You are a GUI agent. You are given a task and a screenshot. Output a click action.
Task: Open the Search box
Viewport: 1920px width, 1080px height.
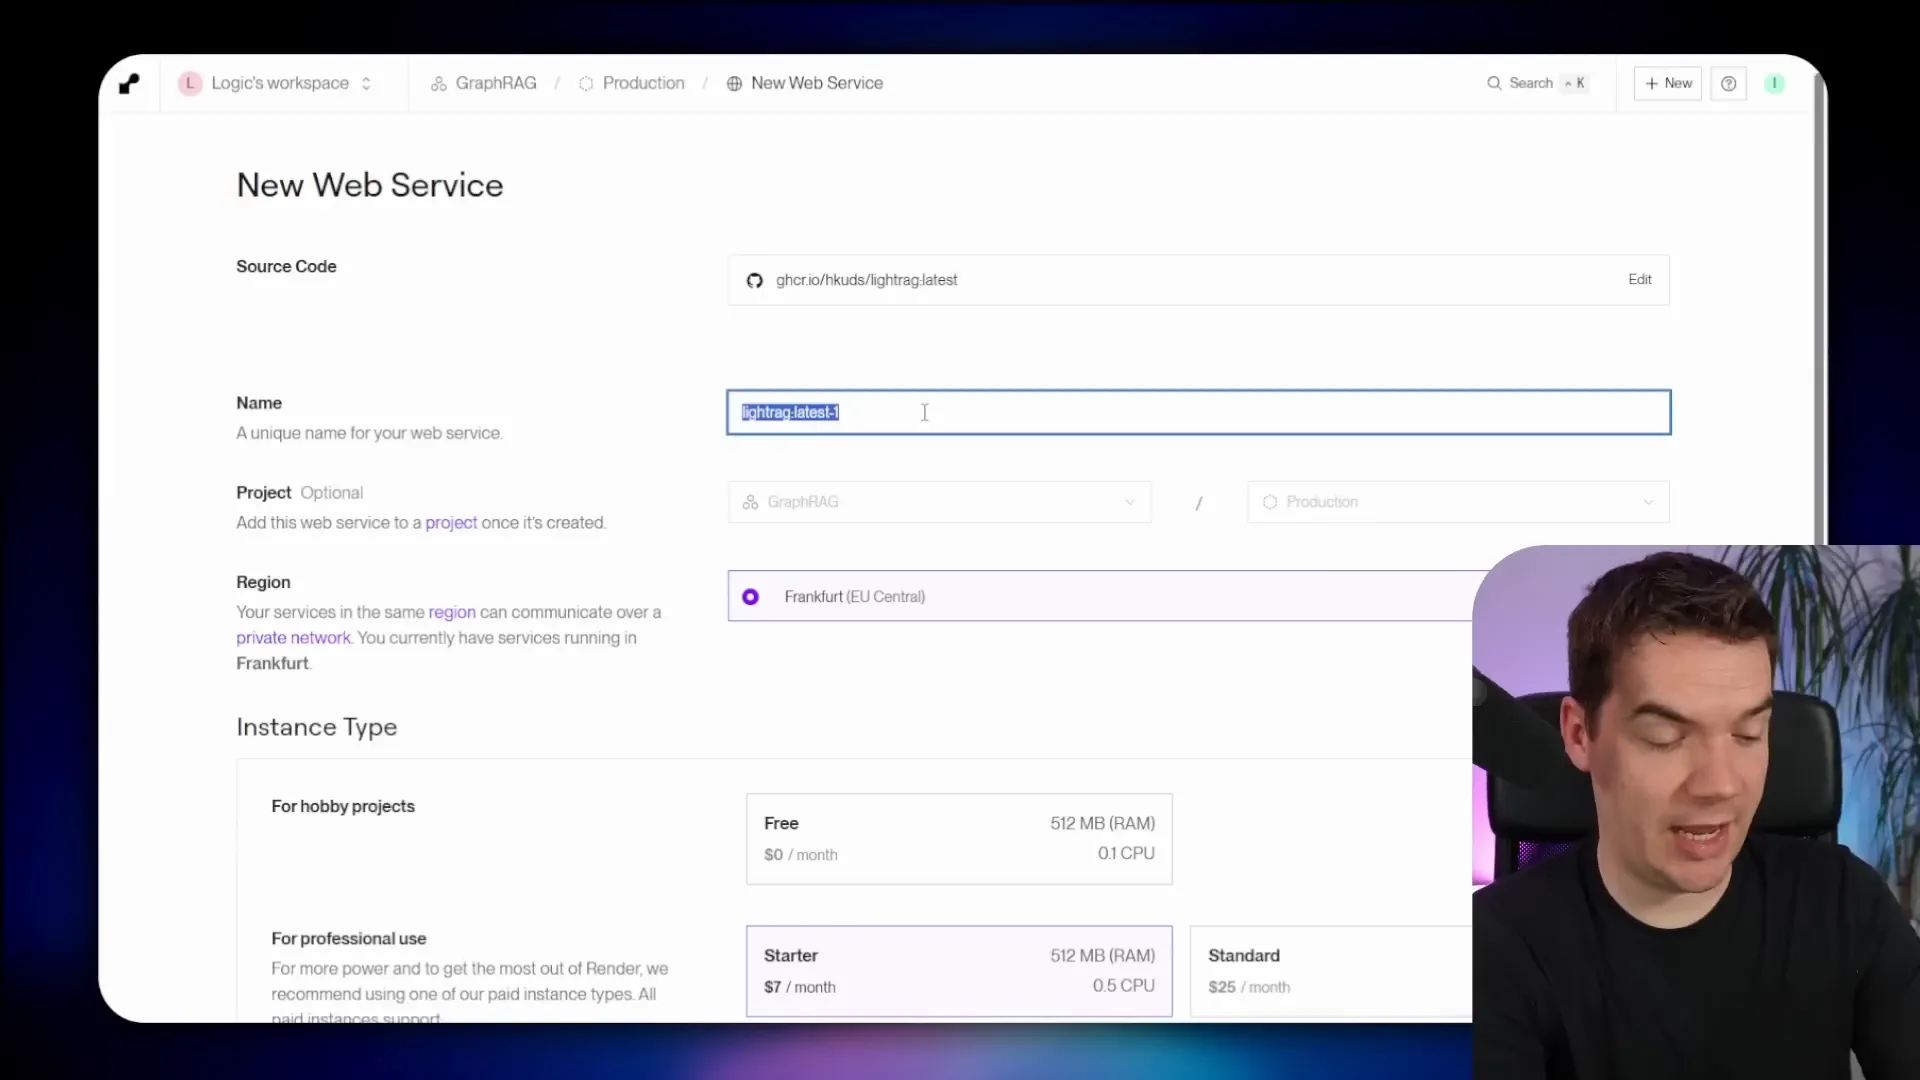[x=1537, y=83]
